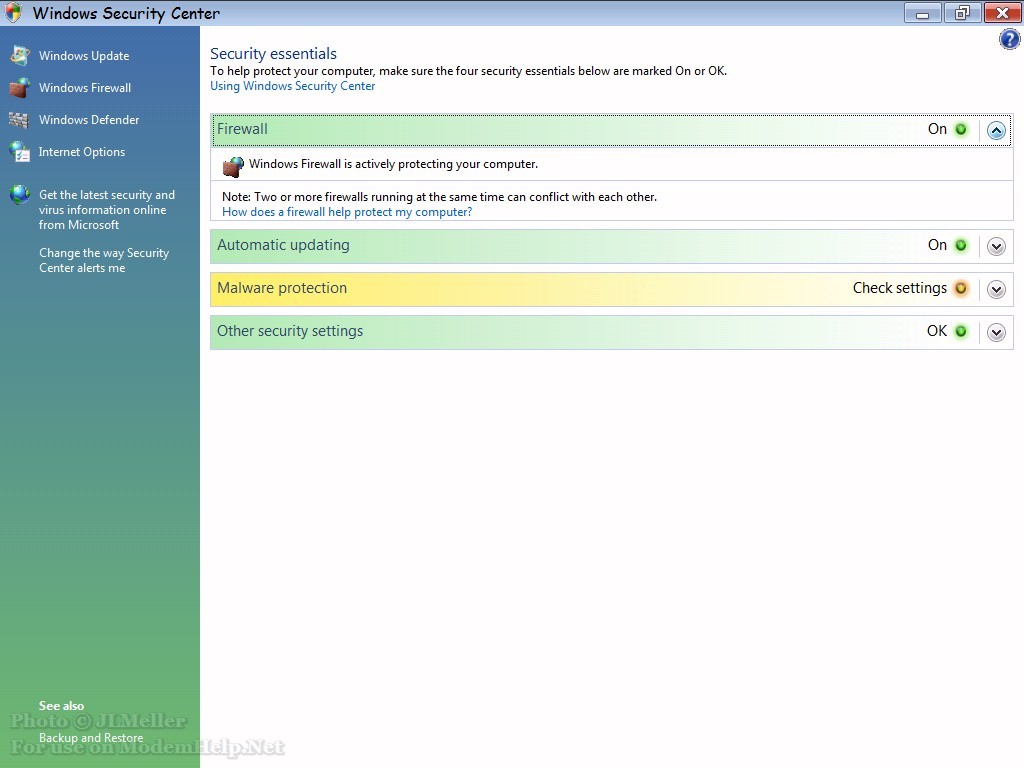The height and width of the screenshot is (768, 1024).
Task: Click the orange status light on Malware protection row
Action: [961, 289]
